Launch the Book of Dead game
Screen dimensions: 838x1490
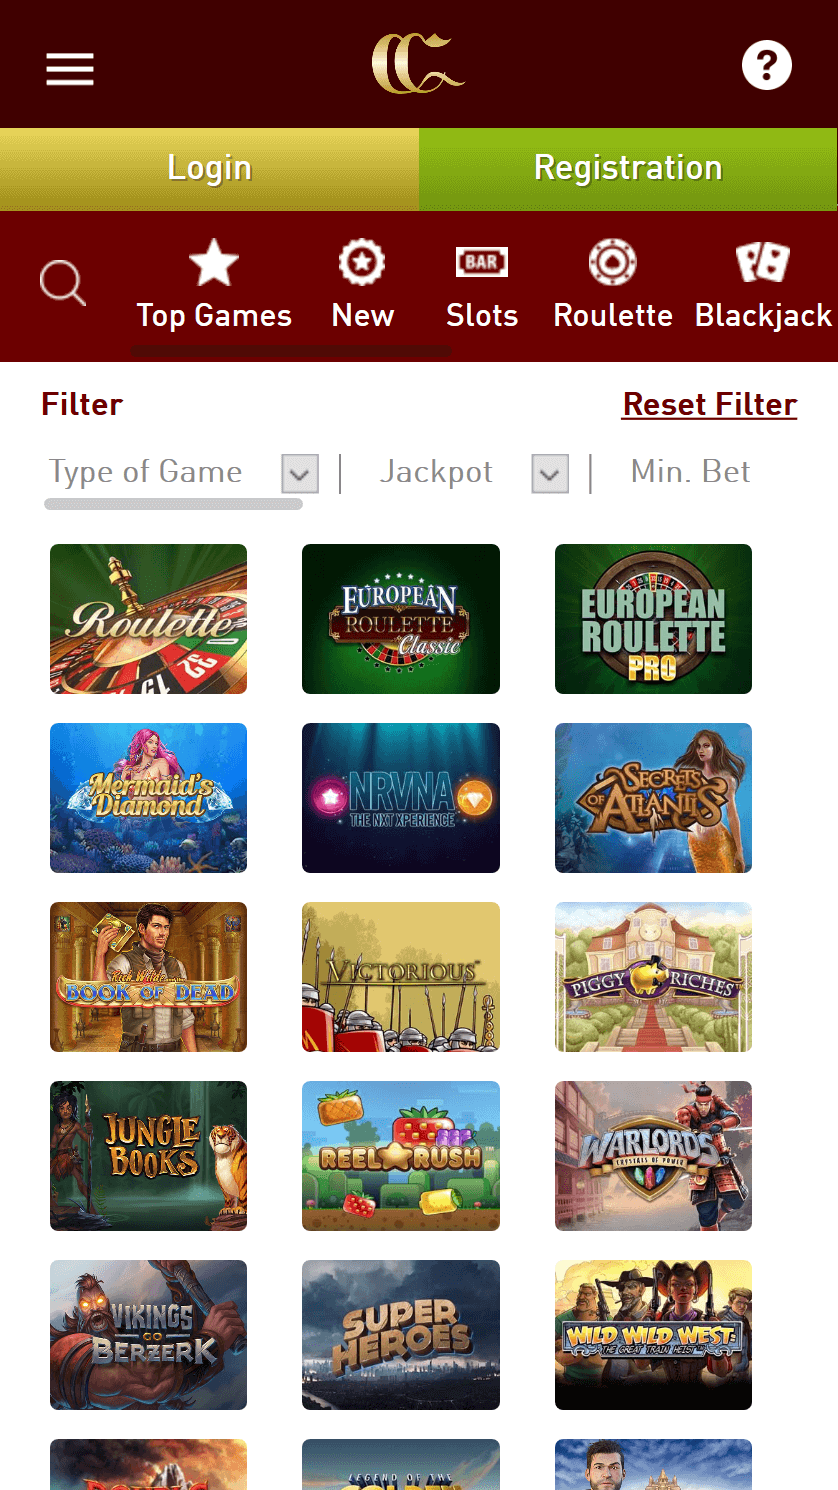point(148,977)
